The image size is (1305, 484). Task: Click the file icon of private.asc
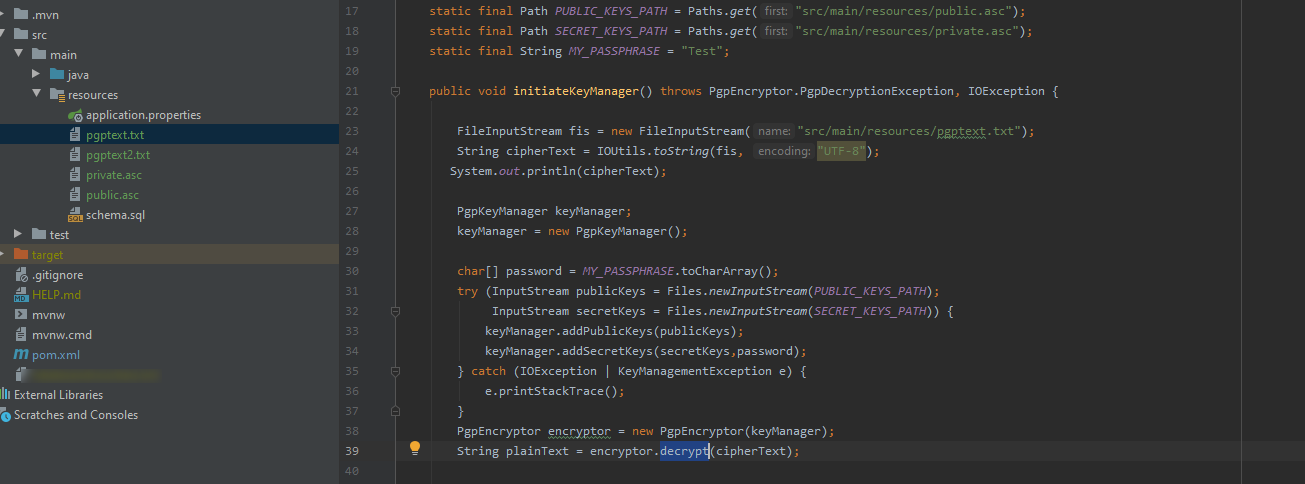coord(75,175)
